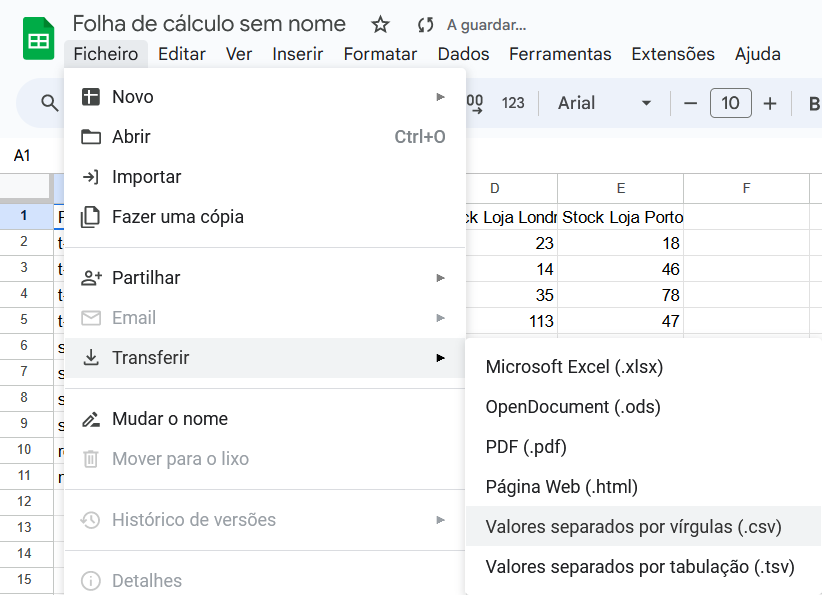Image resolution: width=822 pixels, height=595 pixels.
Task: Select Abrir from the Ficheiro menu
Action: click(x=132, y=137)
